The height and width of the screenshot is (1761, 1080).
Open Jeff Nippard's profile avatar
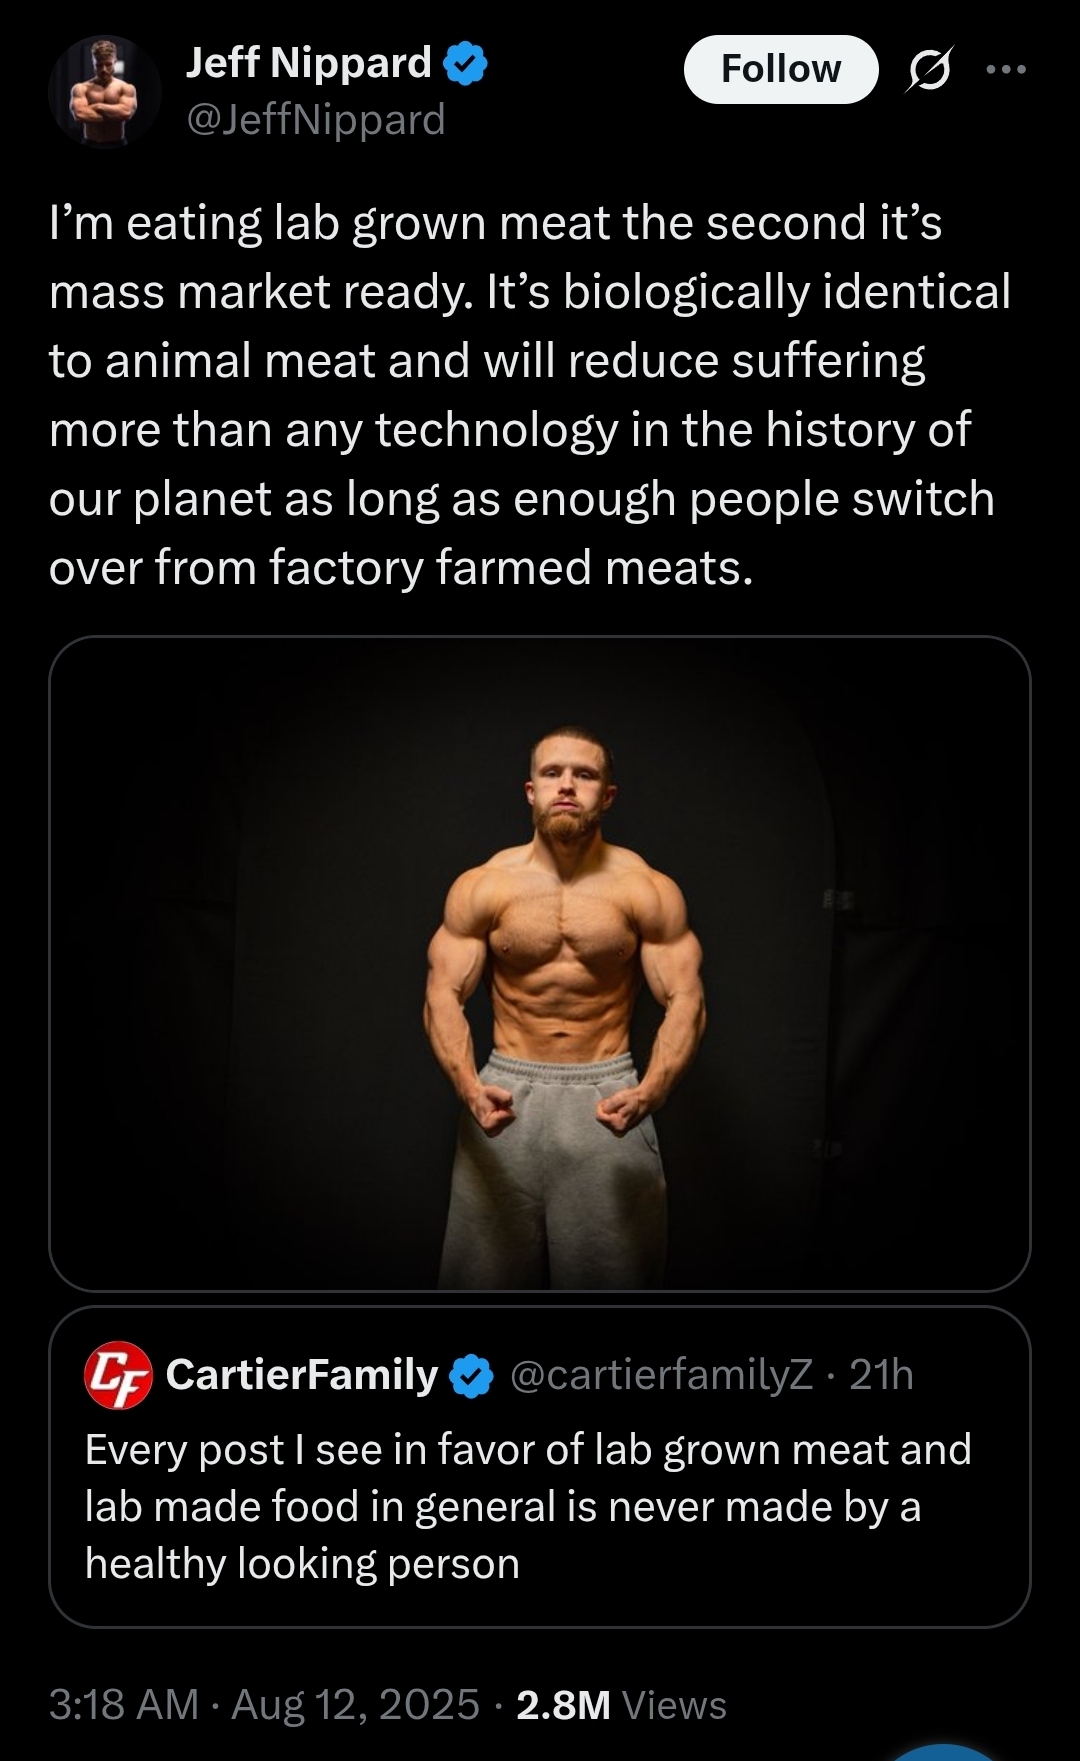point(105,92)
